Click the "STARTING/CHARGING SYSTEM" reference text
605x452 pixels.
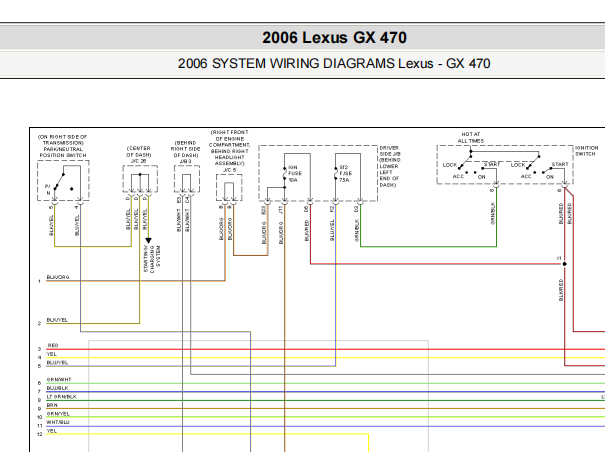click(152, 259)
